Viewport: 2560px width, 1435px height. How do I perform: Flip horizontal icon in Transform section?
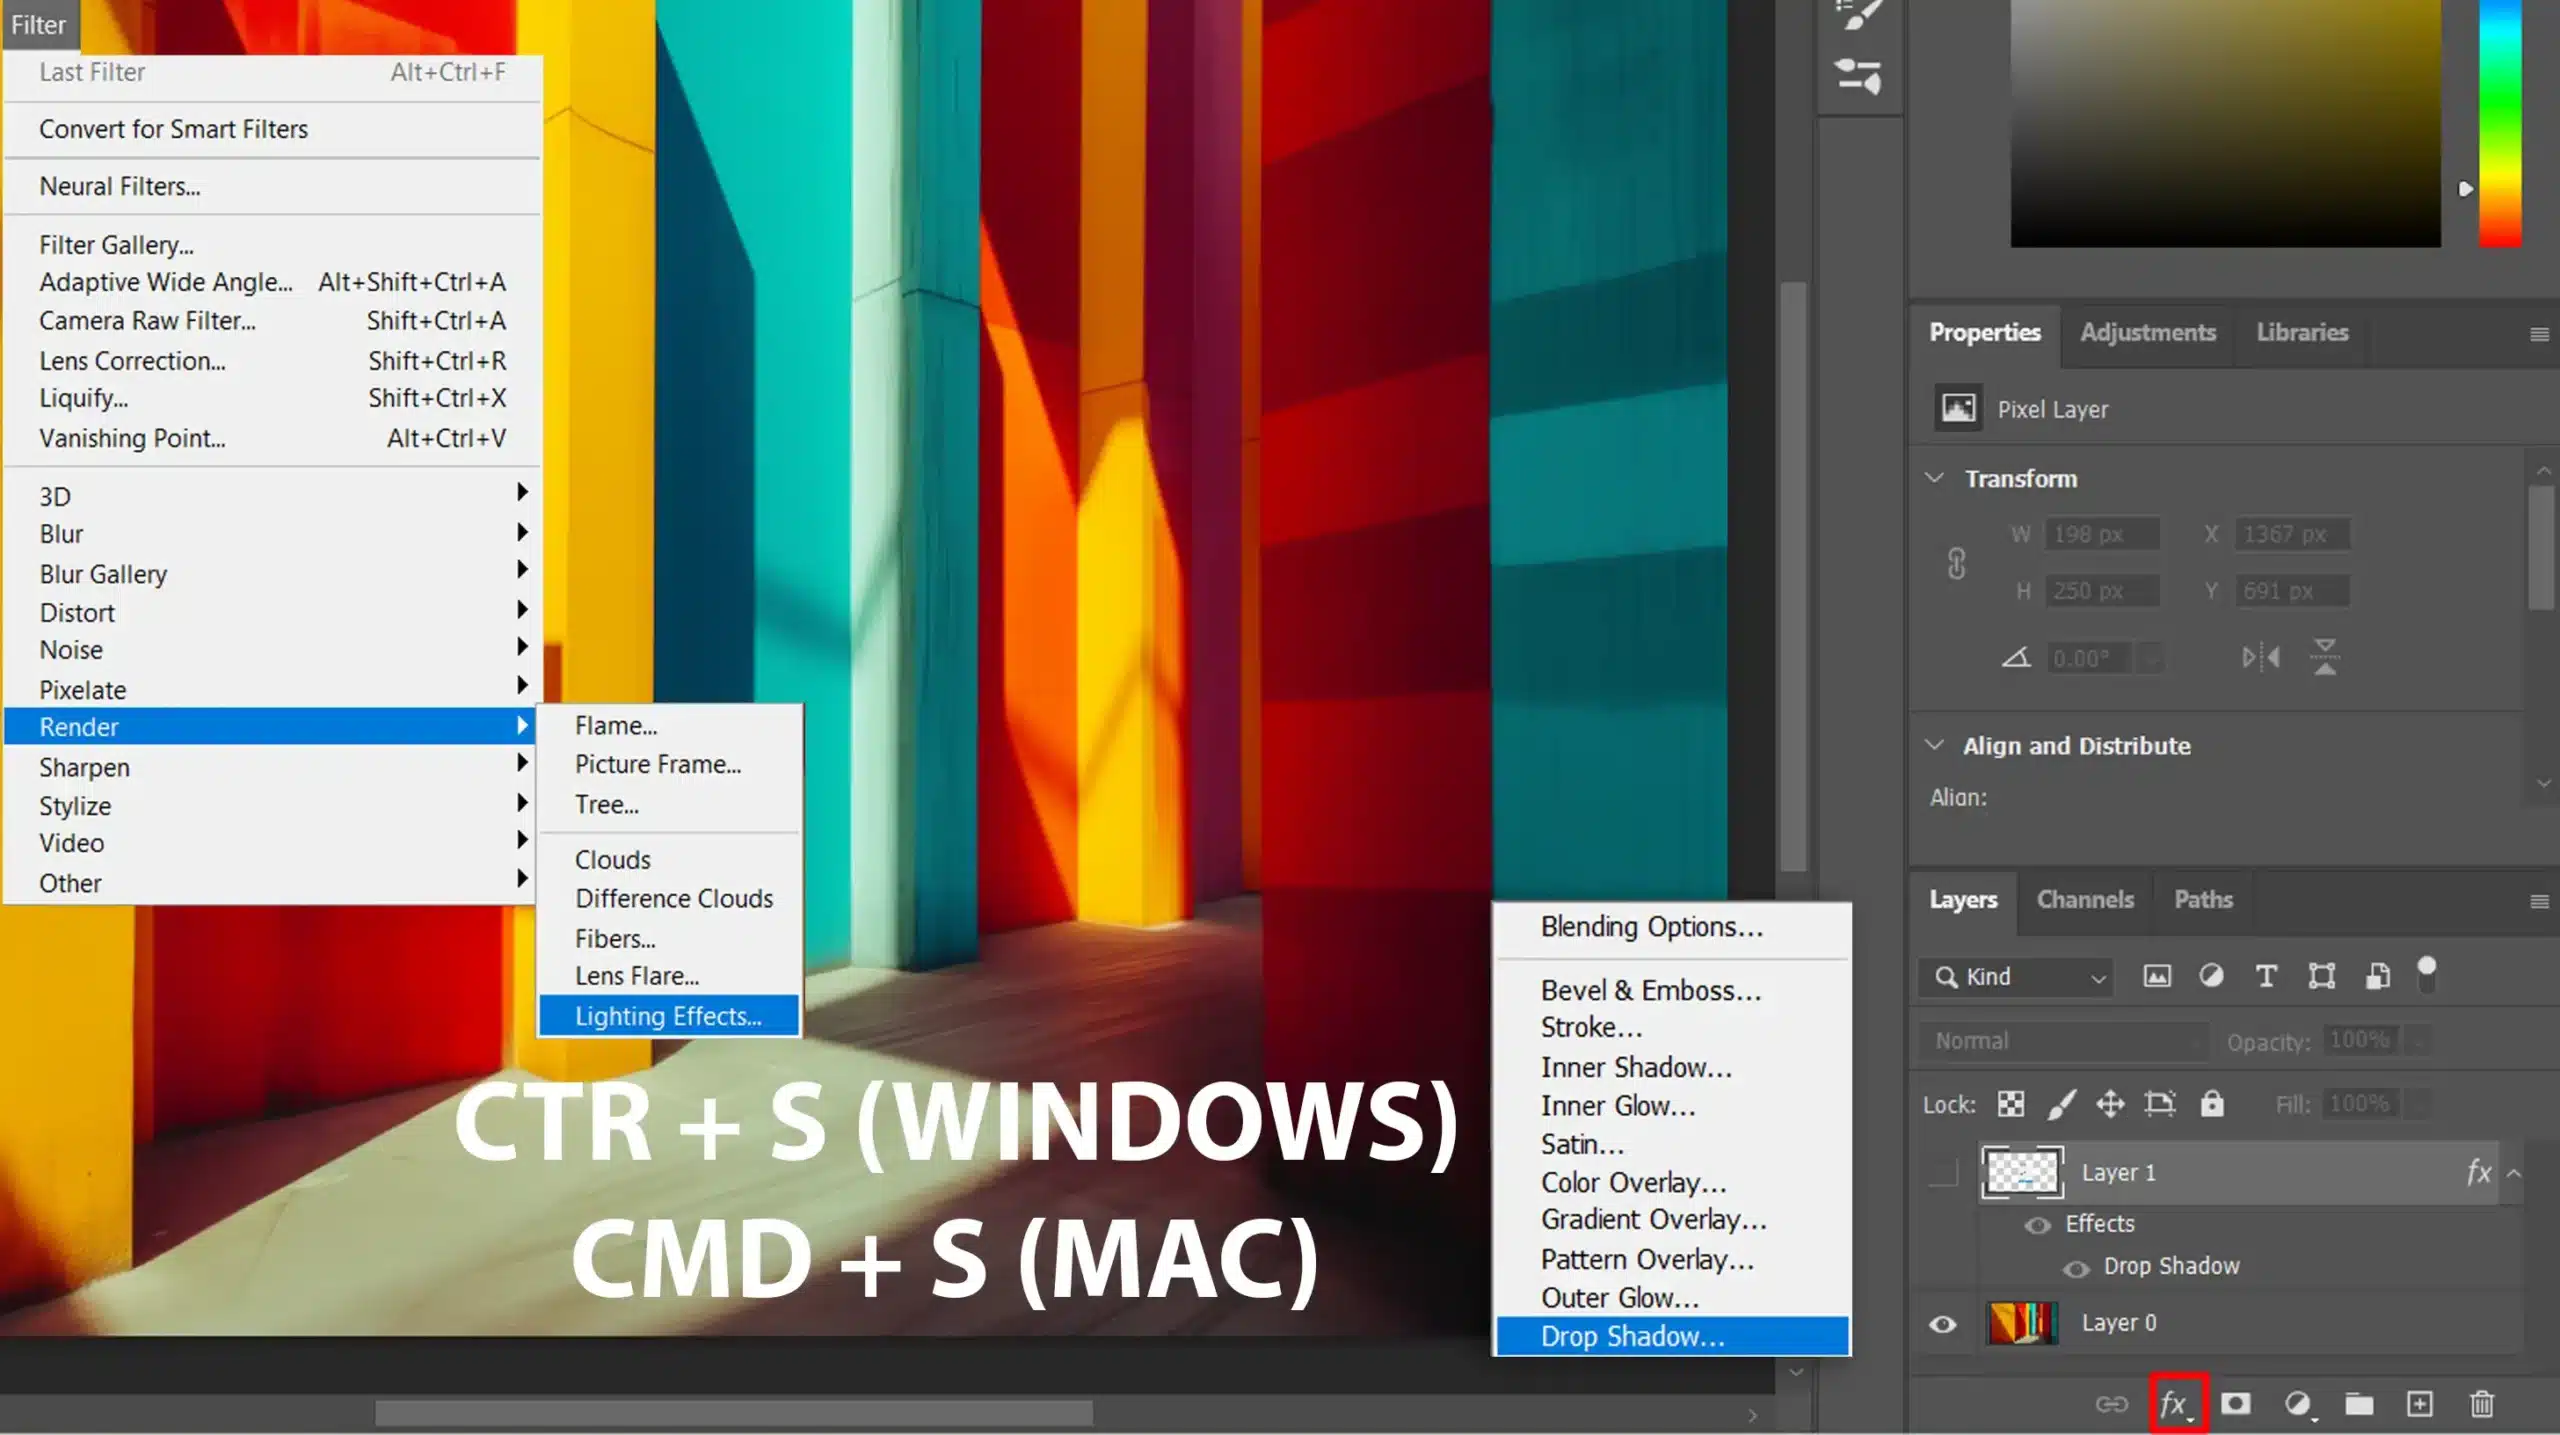coord(2260,657)
